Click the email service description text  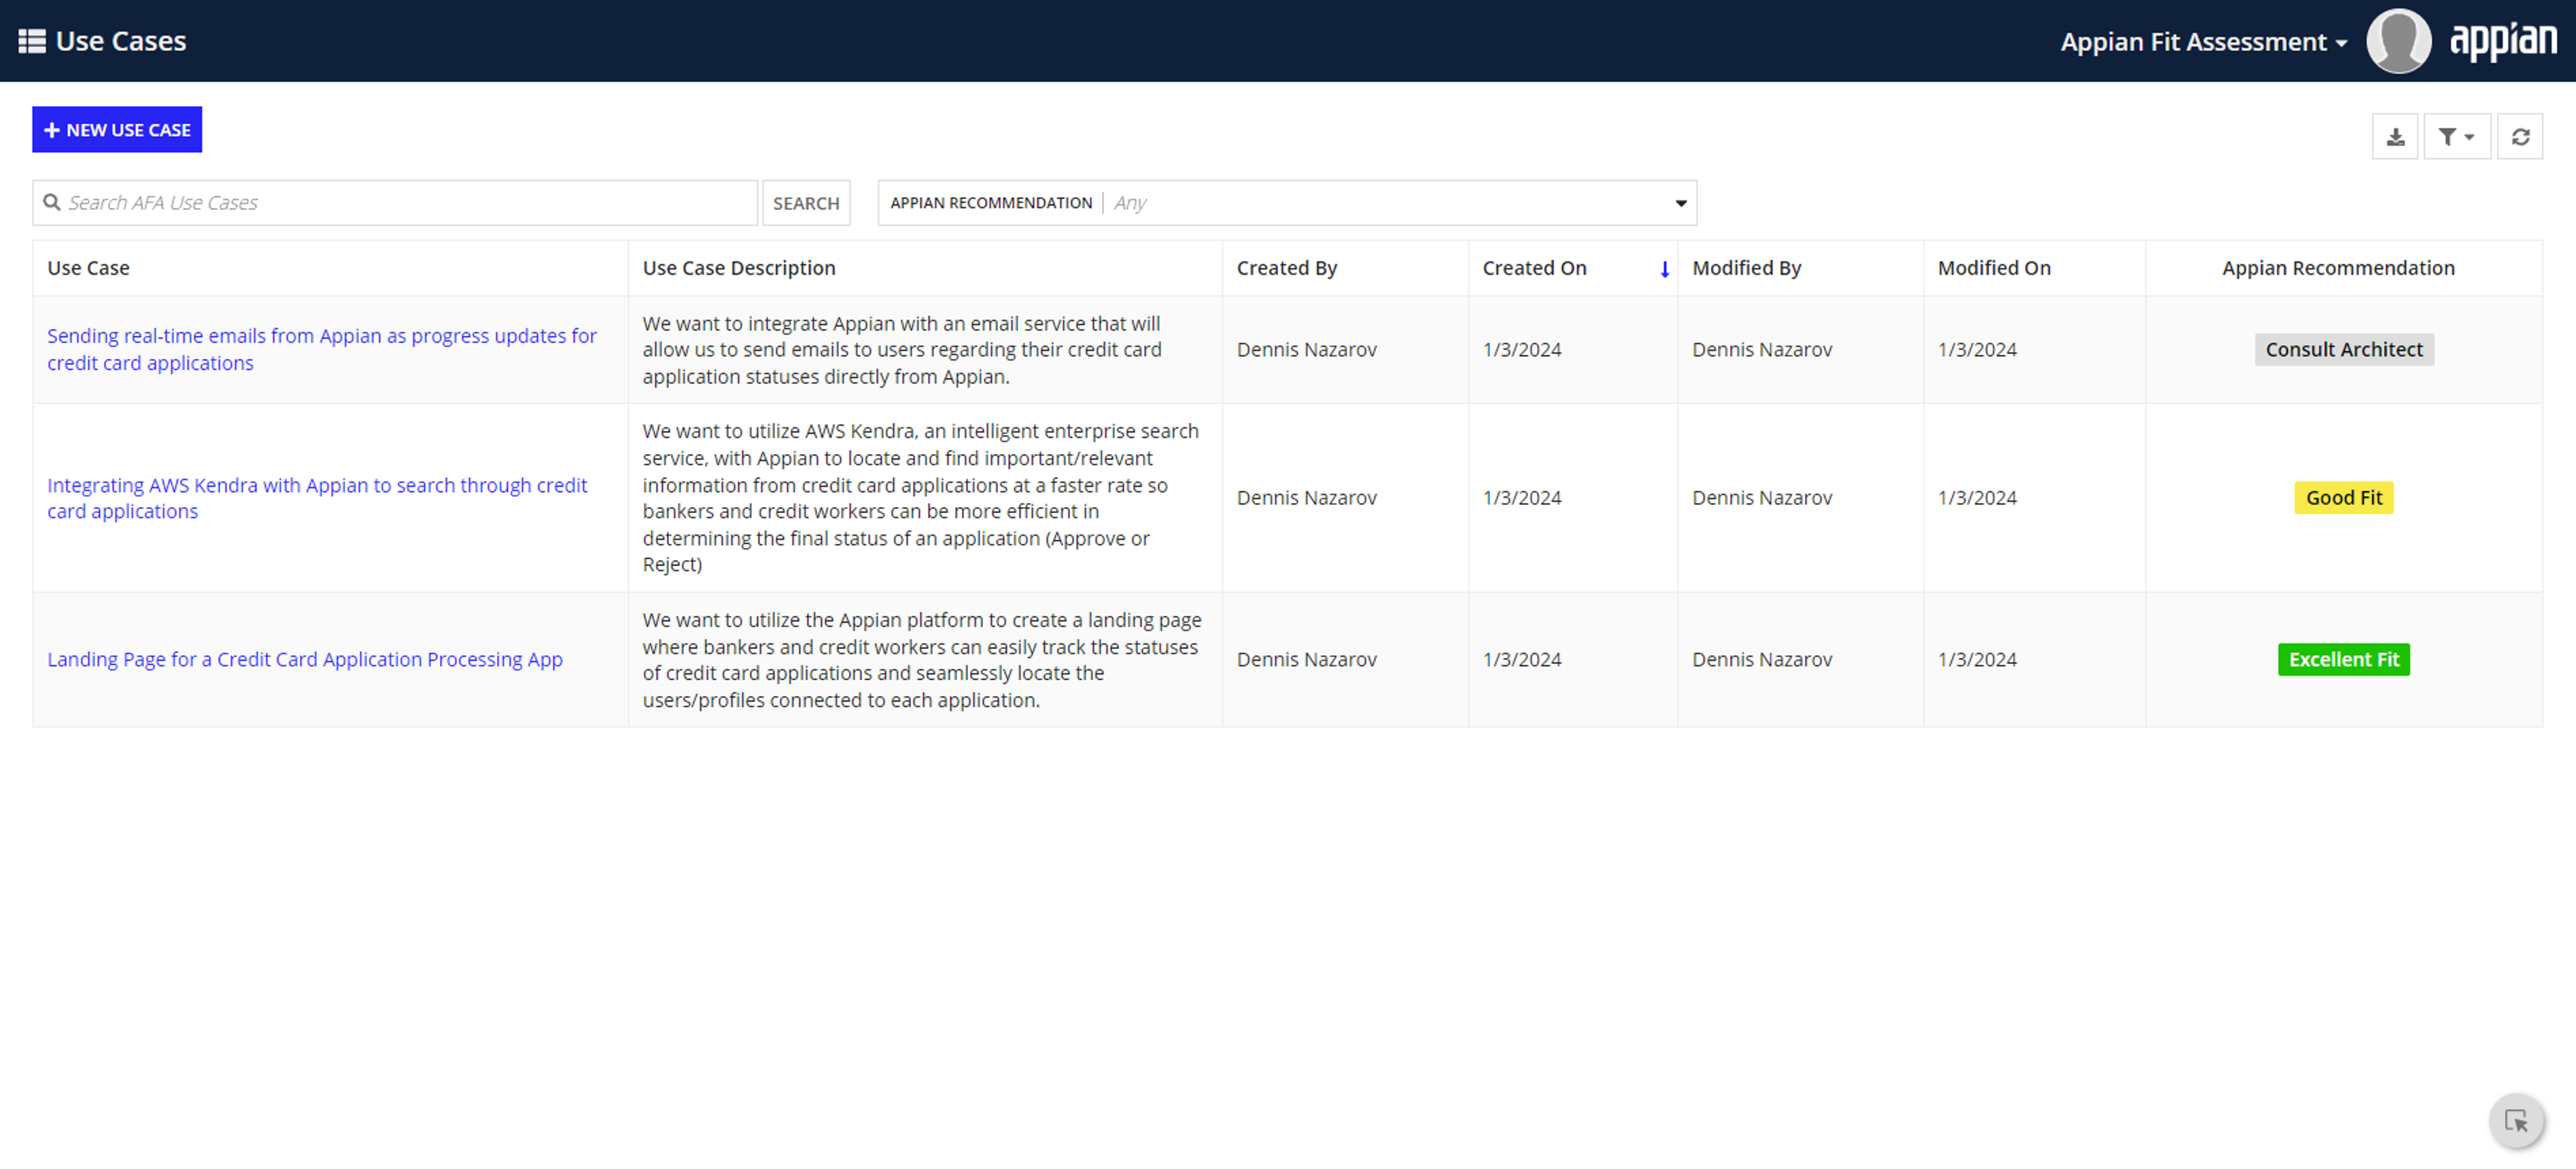902,350
